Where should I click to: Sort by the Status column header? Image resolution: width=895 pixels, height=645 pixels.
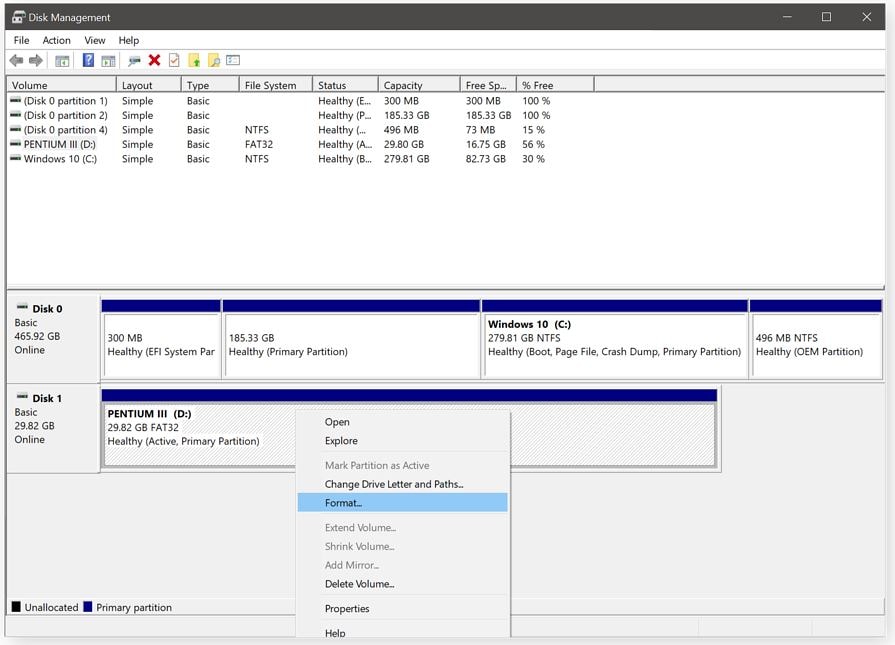point(345,85)
